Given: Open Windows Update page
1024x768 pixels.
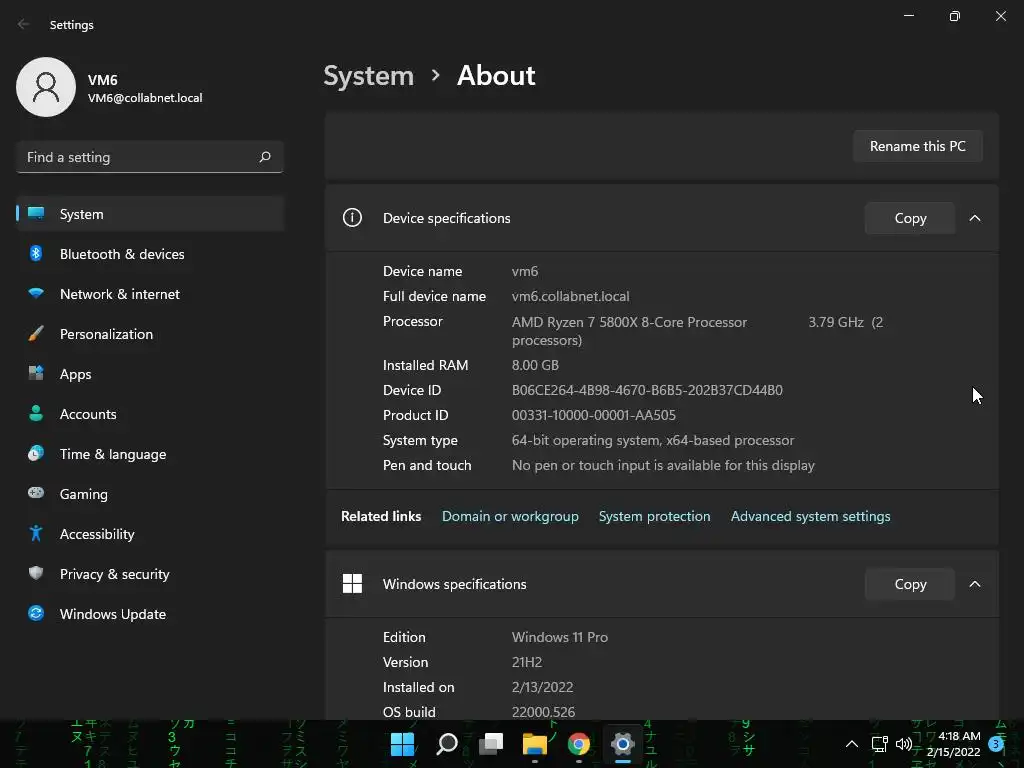Looking at the screenshot, I should click(x=150, y=613).
